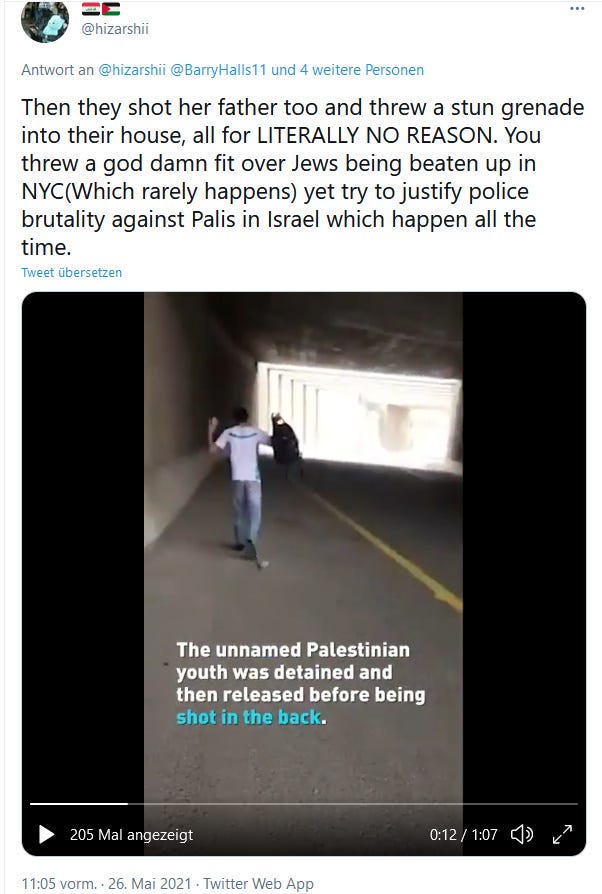
Task: Click the flag emojis beside the avatar
Action: 101,9
